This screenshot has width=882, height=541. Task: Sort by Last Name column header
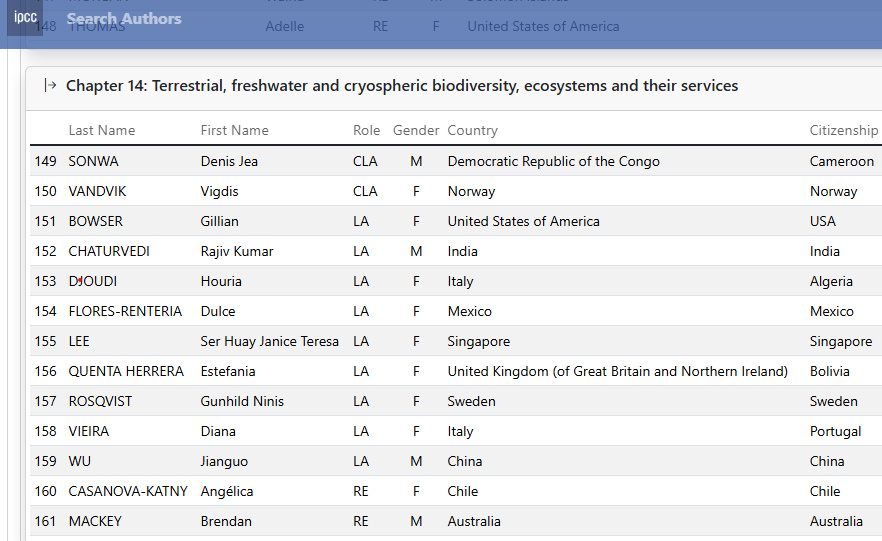click(102, 130)
